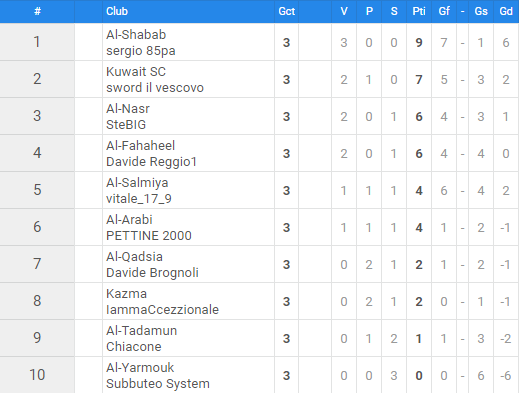519x393 pixels.
Task: Click the Pti points column header
Action: tap(419, 11)
